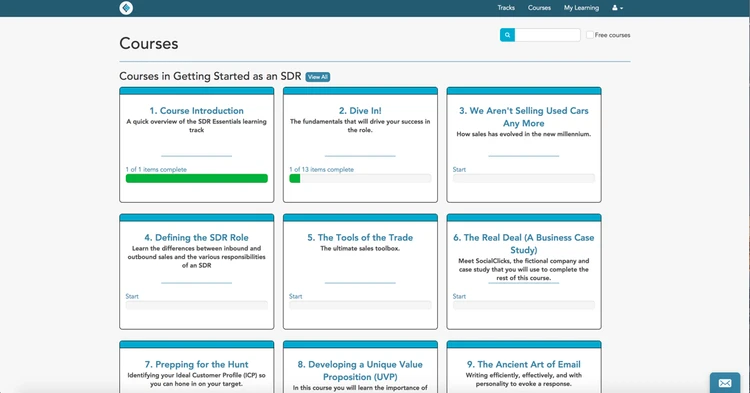Click 'How sales has evolved' description text
The image size is (750, 393).
tap(524, 134)
